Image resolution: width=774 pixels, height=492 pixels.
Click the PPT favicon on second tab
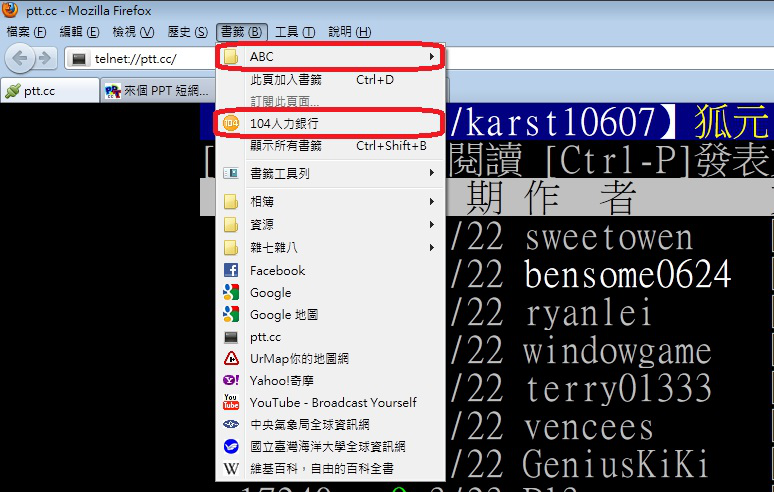tap(113, 91)
